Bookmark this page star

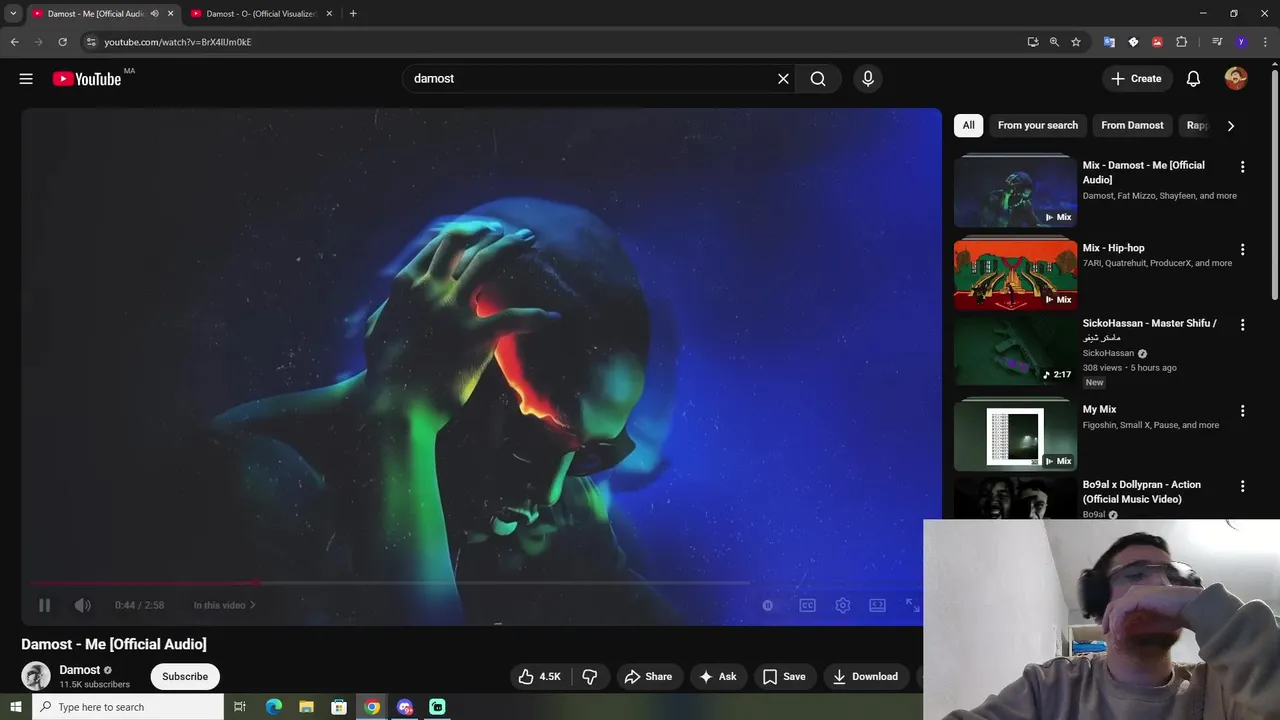[1076, 42]
